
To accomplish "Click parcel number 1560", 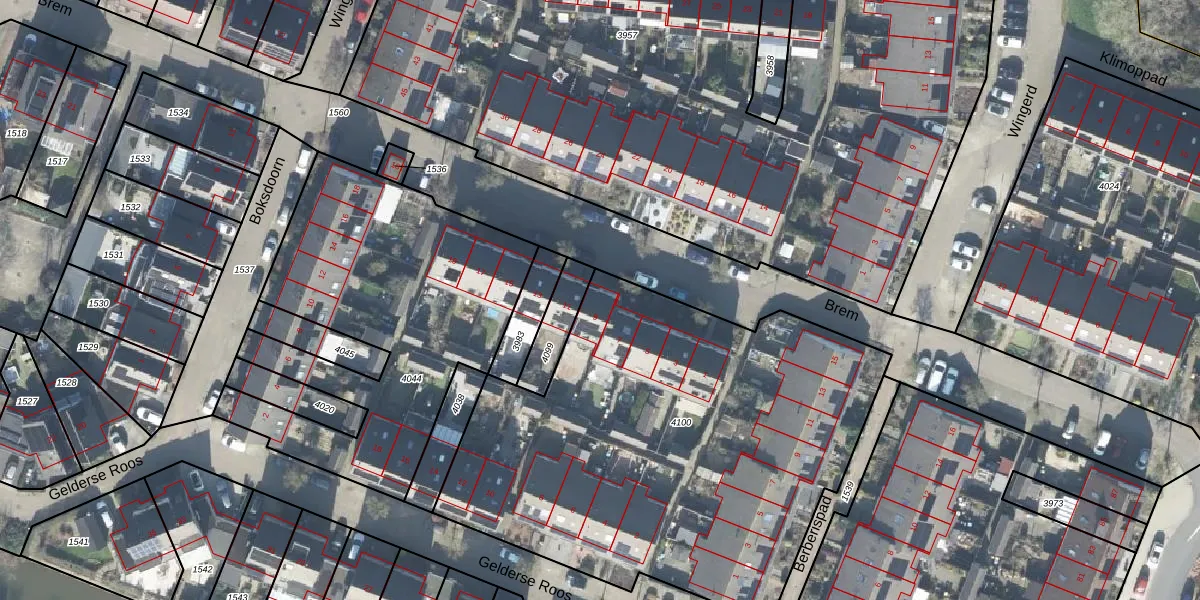I will click(339, 113).
